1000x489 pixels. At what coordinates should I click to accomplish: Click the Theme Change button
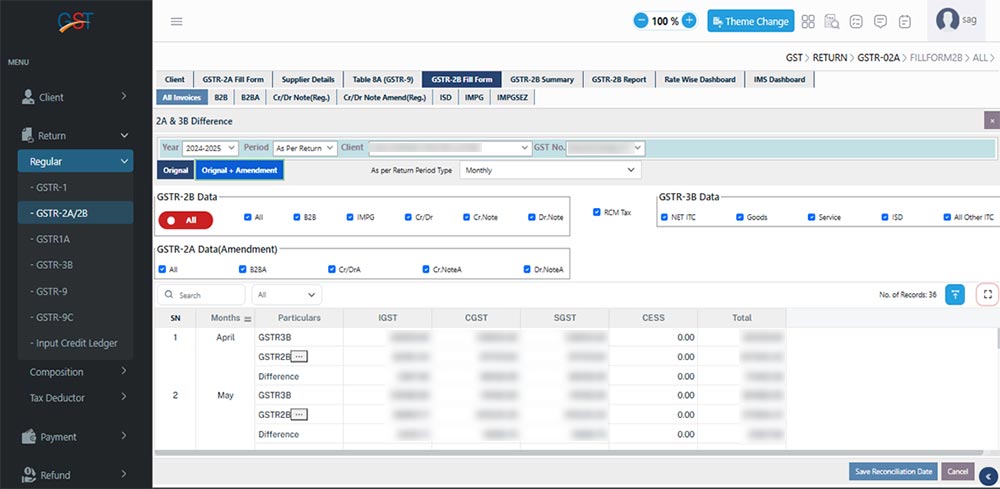coord(750,21)
